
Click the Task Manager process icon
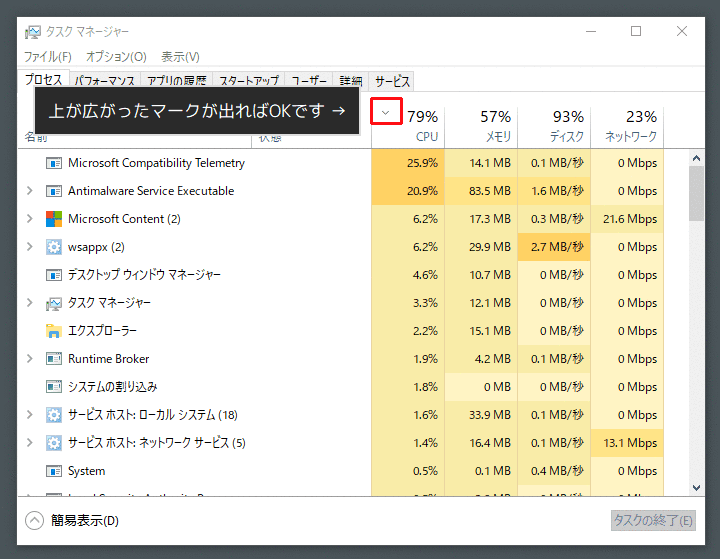pyautogui.click(x=54, y=303)
